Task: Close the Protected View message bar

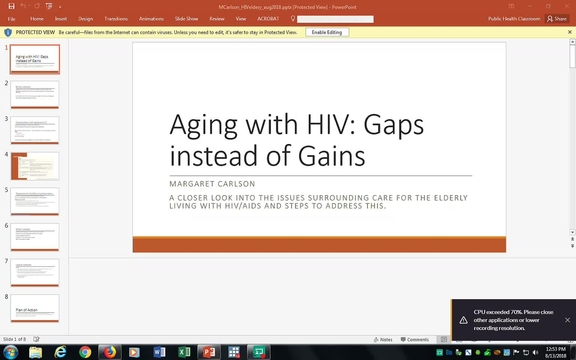Action: (570, 32)
